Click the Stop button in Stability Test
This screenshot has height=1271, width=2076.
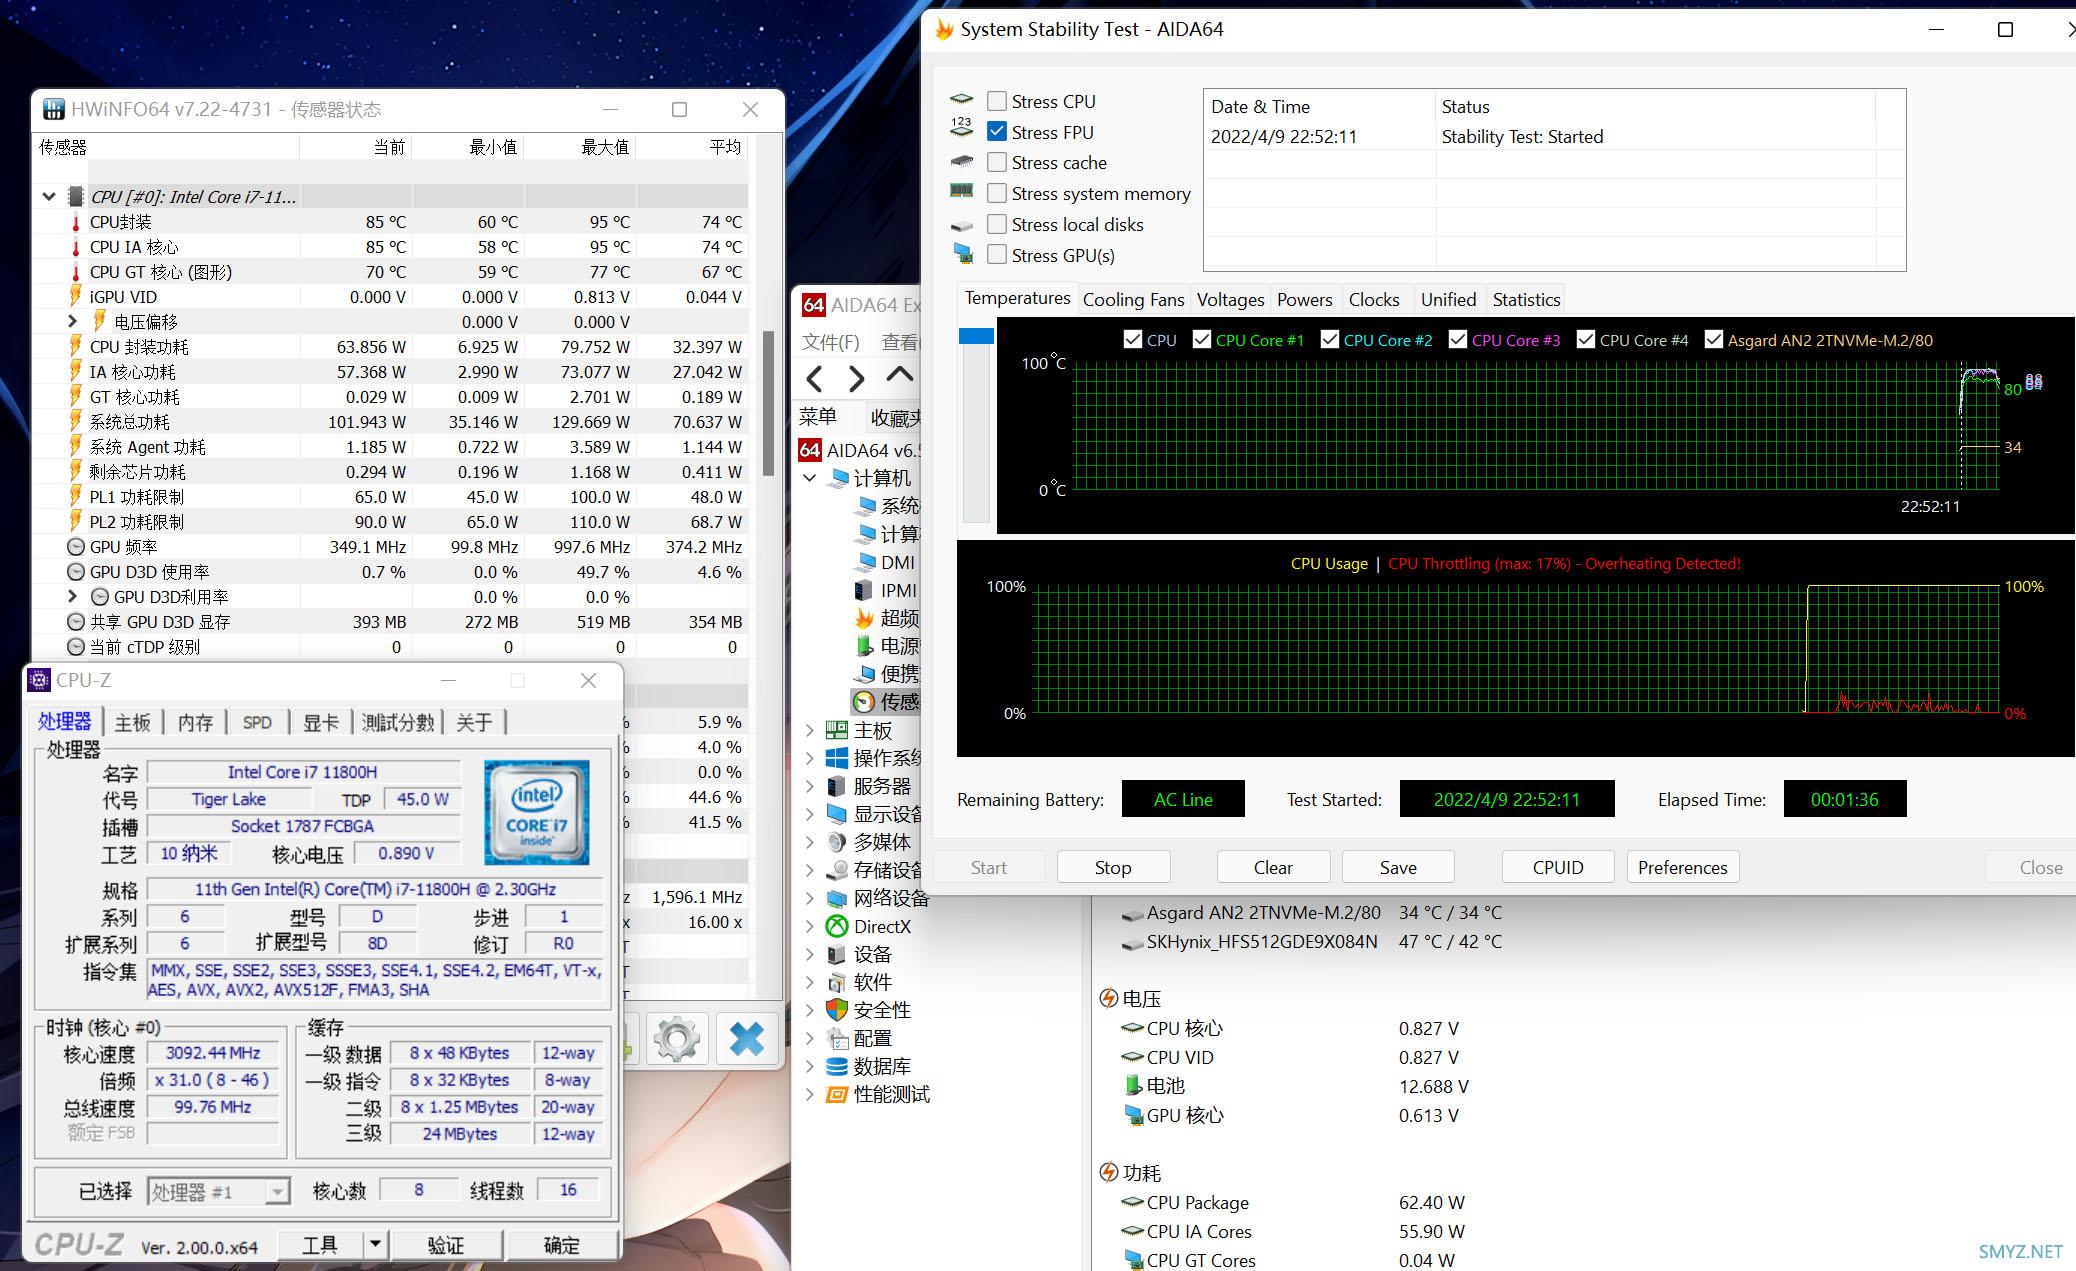(x=1113, y=867)
